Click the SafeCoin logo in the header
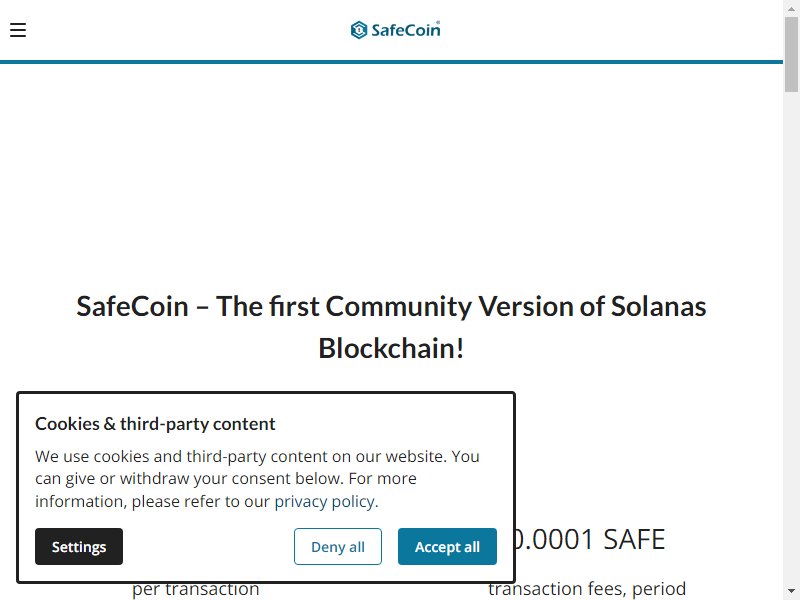Screen dimensions: 800x600 (x=395, y=30)
